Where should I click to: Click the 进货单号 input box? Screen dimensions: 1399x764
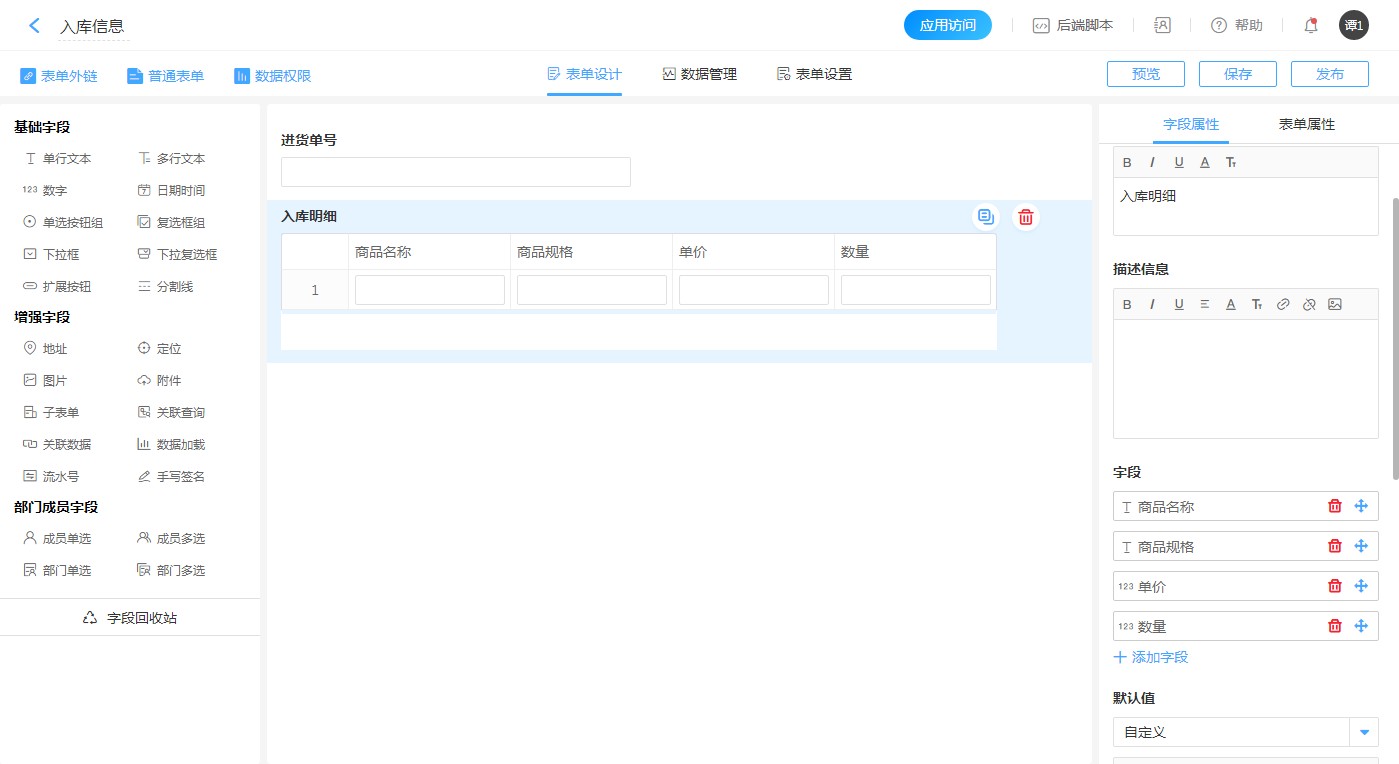pyautogui.click(x=456, y=172)
